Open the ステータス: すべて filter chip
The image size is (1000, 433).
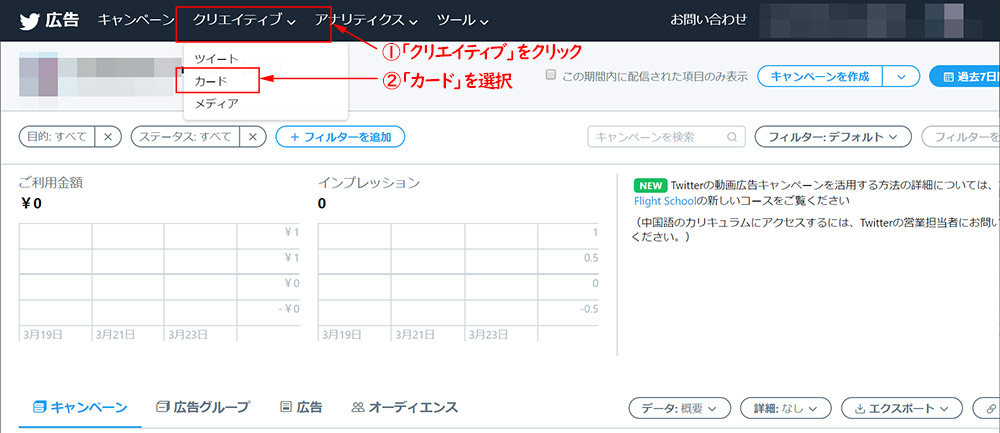[x=186, y=136]
